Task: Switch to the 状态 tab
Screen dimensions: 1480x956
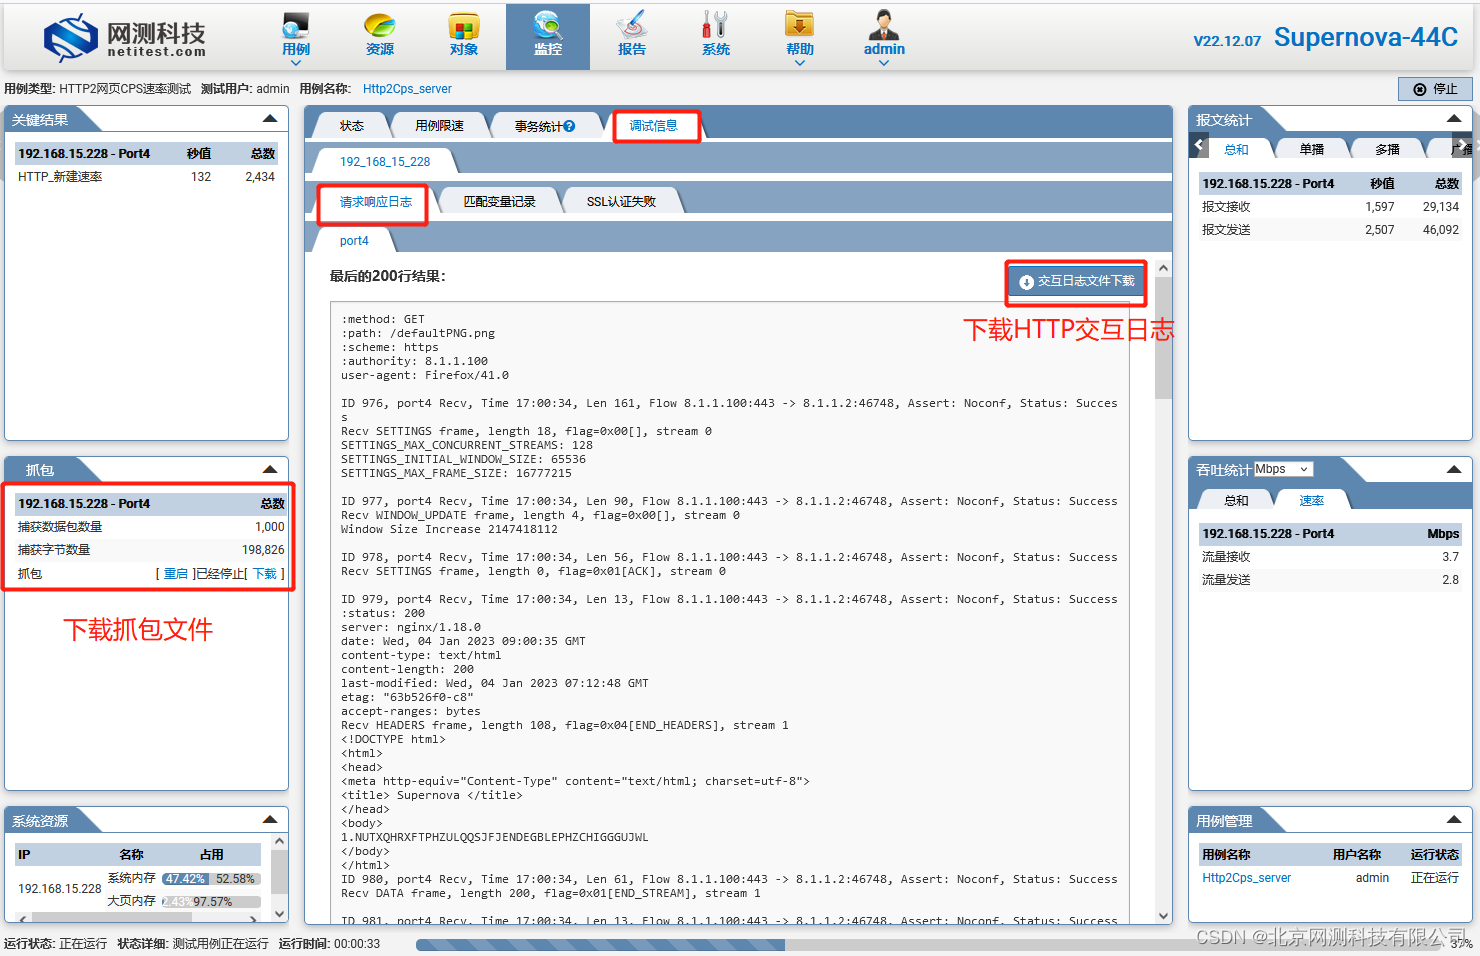Action: click(351, 126)
